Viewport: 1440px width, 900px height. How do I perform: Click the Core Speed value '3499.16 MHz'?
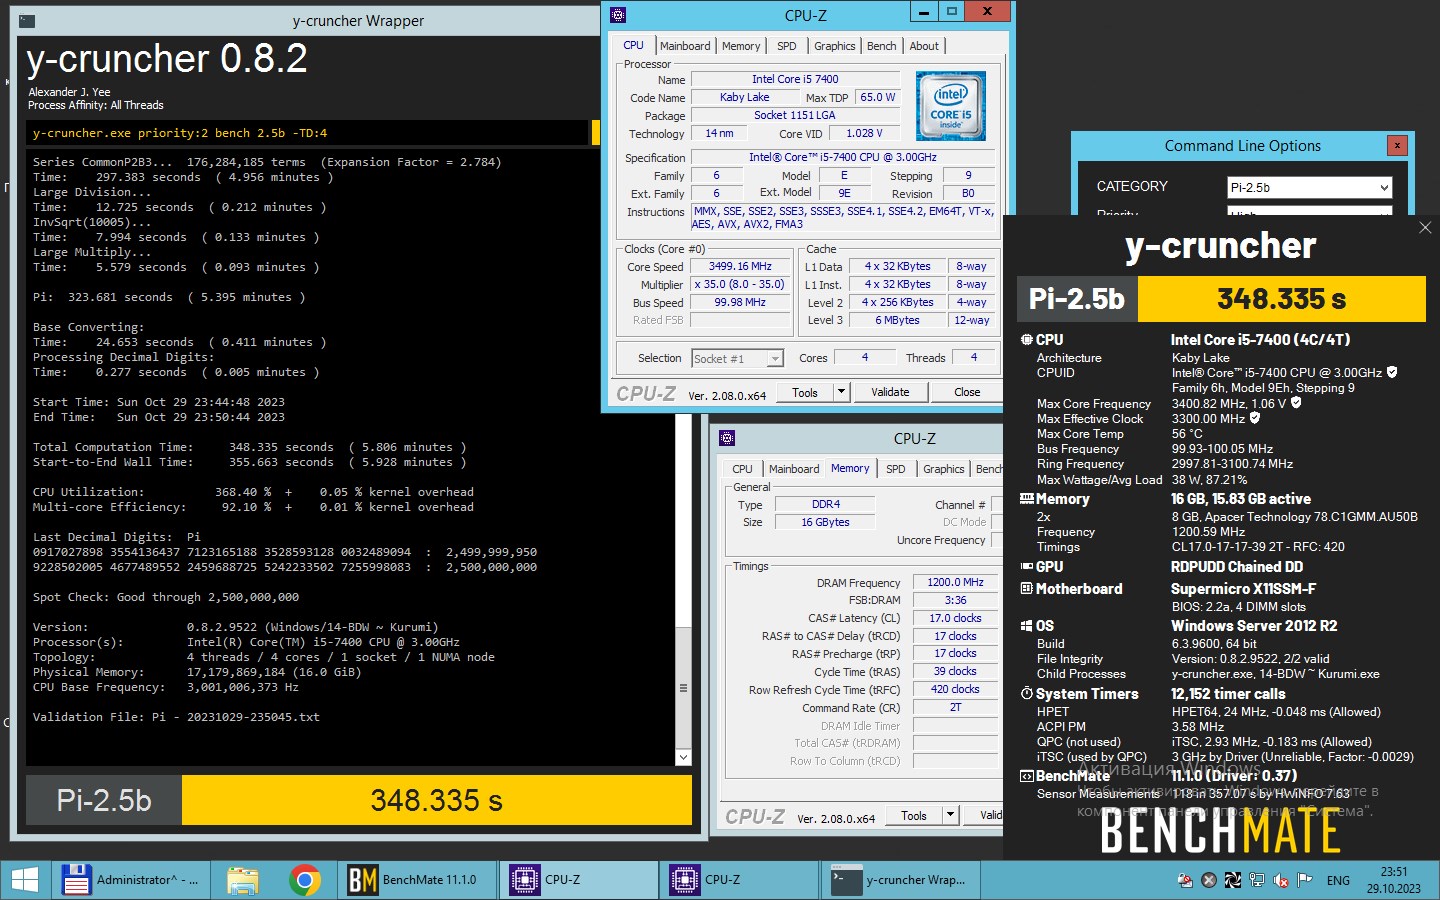click(740, 267)
